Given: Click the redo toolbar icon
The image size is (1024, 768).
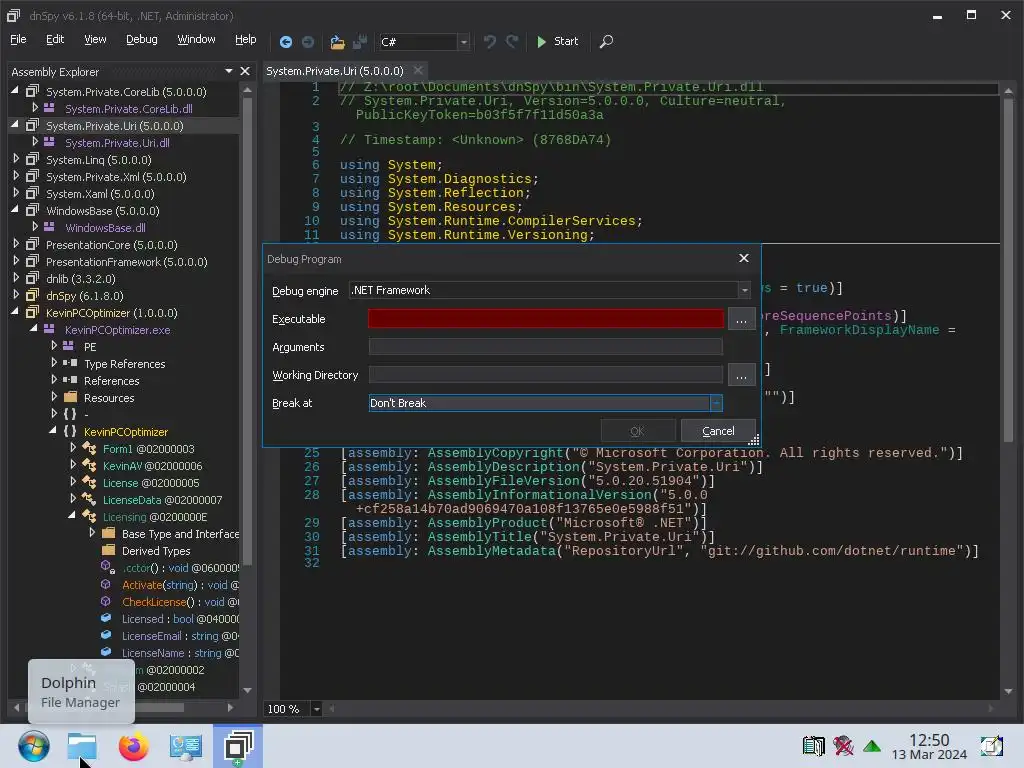Looking at the screenshot, I should pyautogui.click(x=512, y=42).
